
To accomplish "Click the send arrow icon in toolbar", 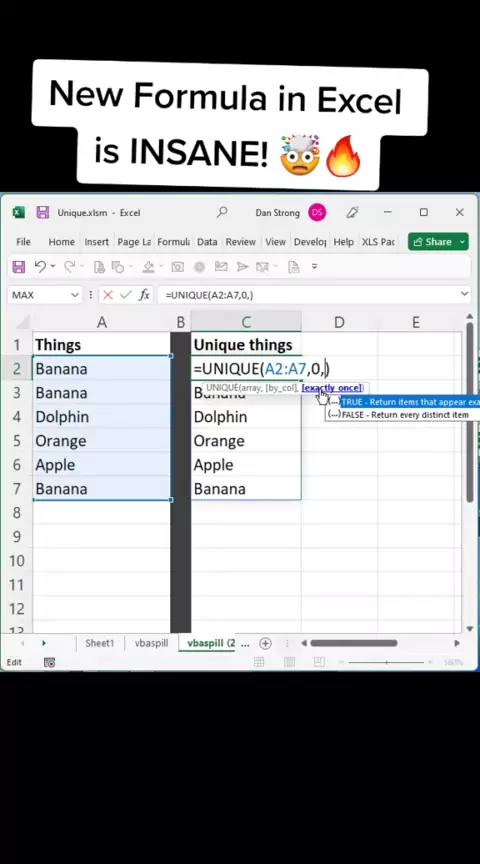I will (x=242, y=267).
